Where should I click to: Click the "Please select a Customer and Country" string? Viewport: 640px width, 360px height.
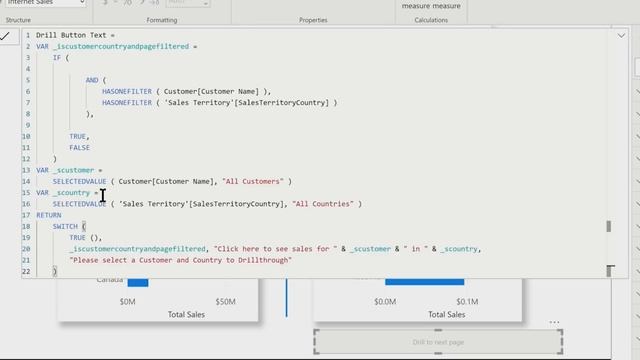(180, 260)
